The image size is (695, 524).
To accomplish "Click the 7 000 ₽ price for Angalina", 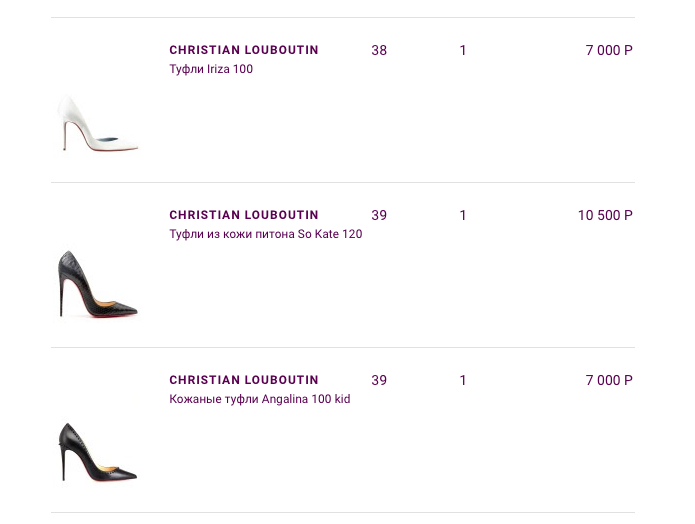I will pos(608,380).
